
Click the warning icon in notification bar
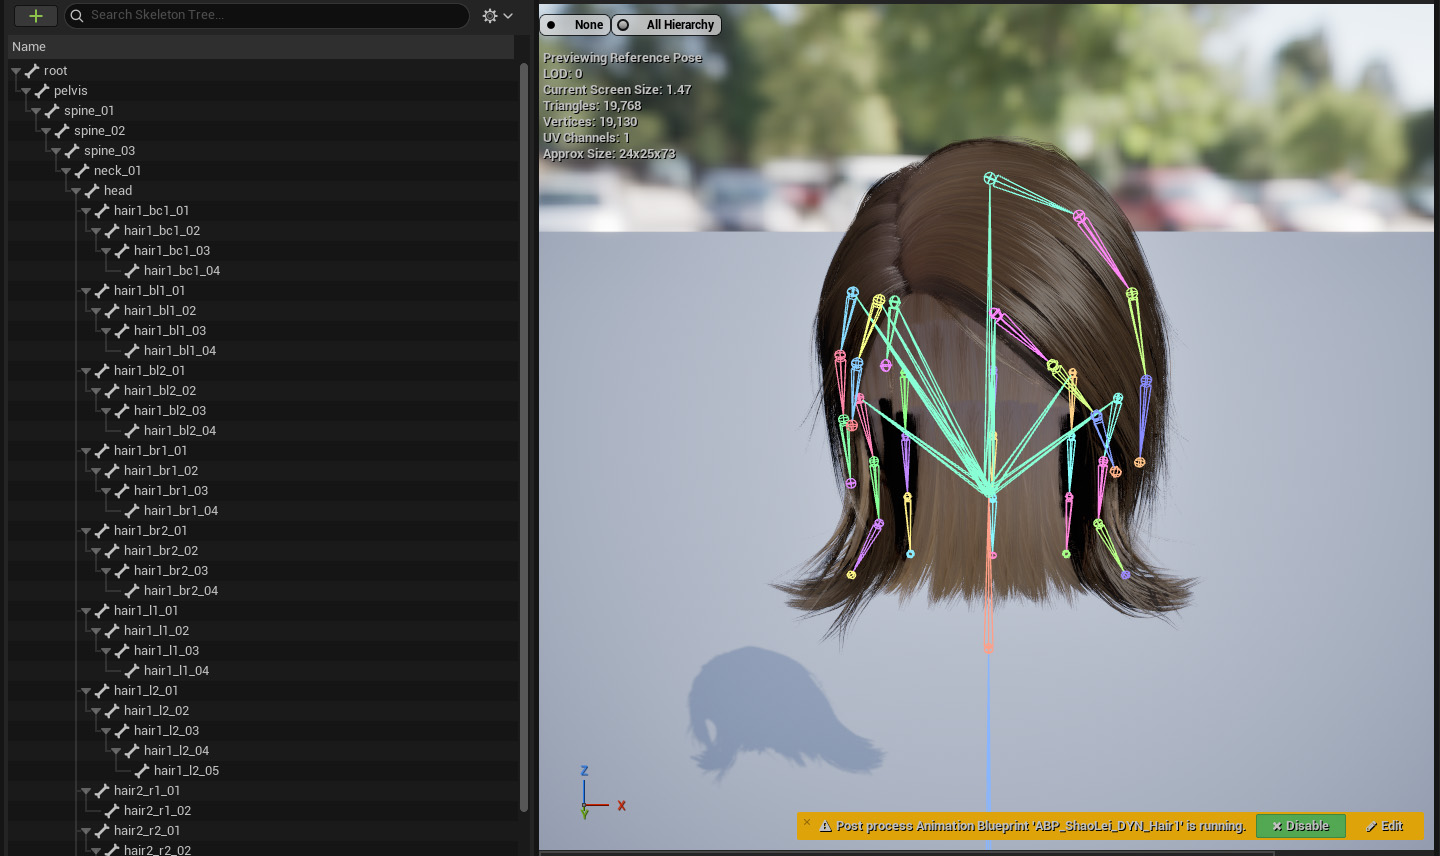pyautogui.click(x=826, y=827)
